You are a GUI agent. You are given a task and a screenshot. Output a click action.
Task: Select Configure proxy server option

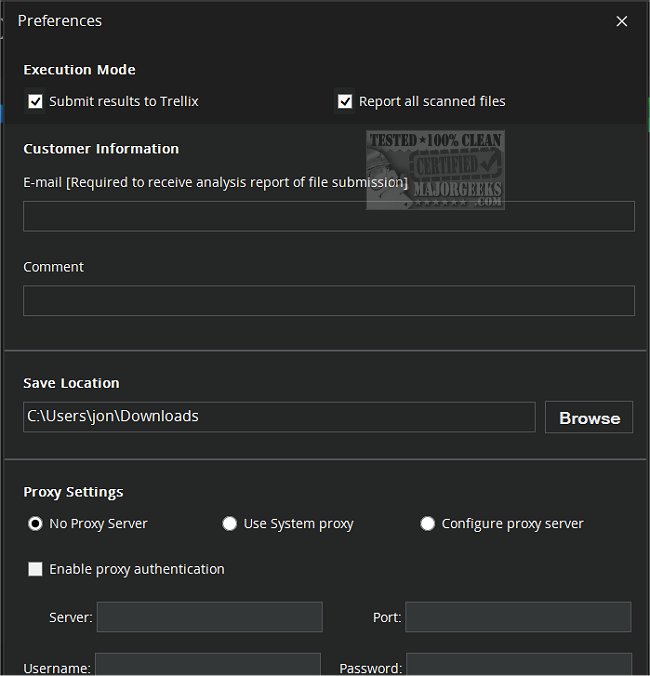[428, 523]
